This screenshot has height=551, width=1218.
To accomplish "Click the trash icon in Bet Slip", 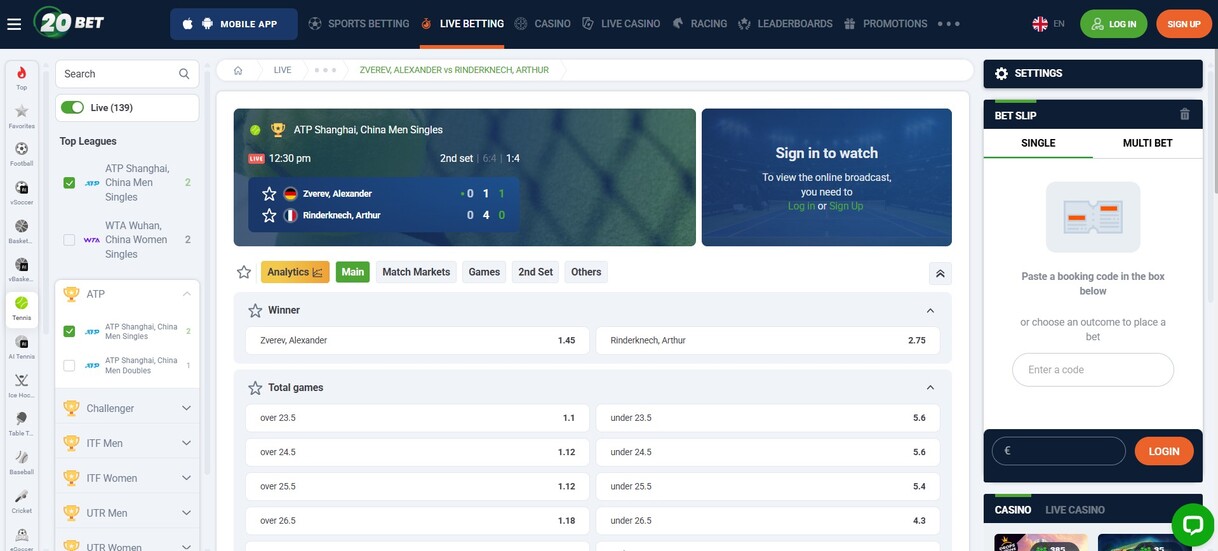I will click(1185, 115).
